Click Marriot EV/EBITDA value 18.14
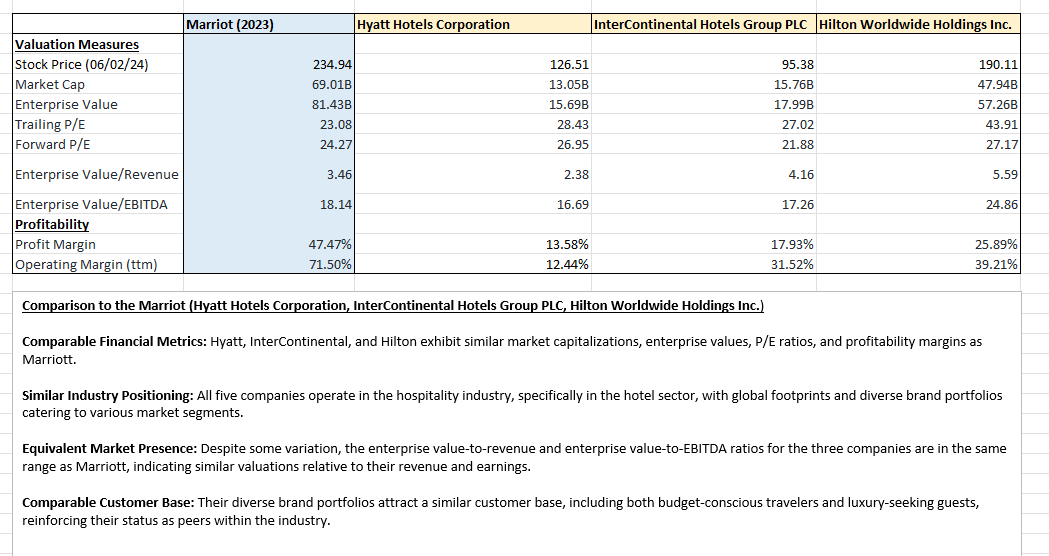The width and height of the screenshot is (1049, 556). coord(269,205)
